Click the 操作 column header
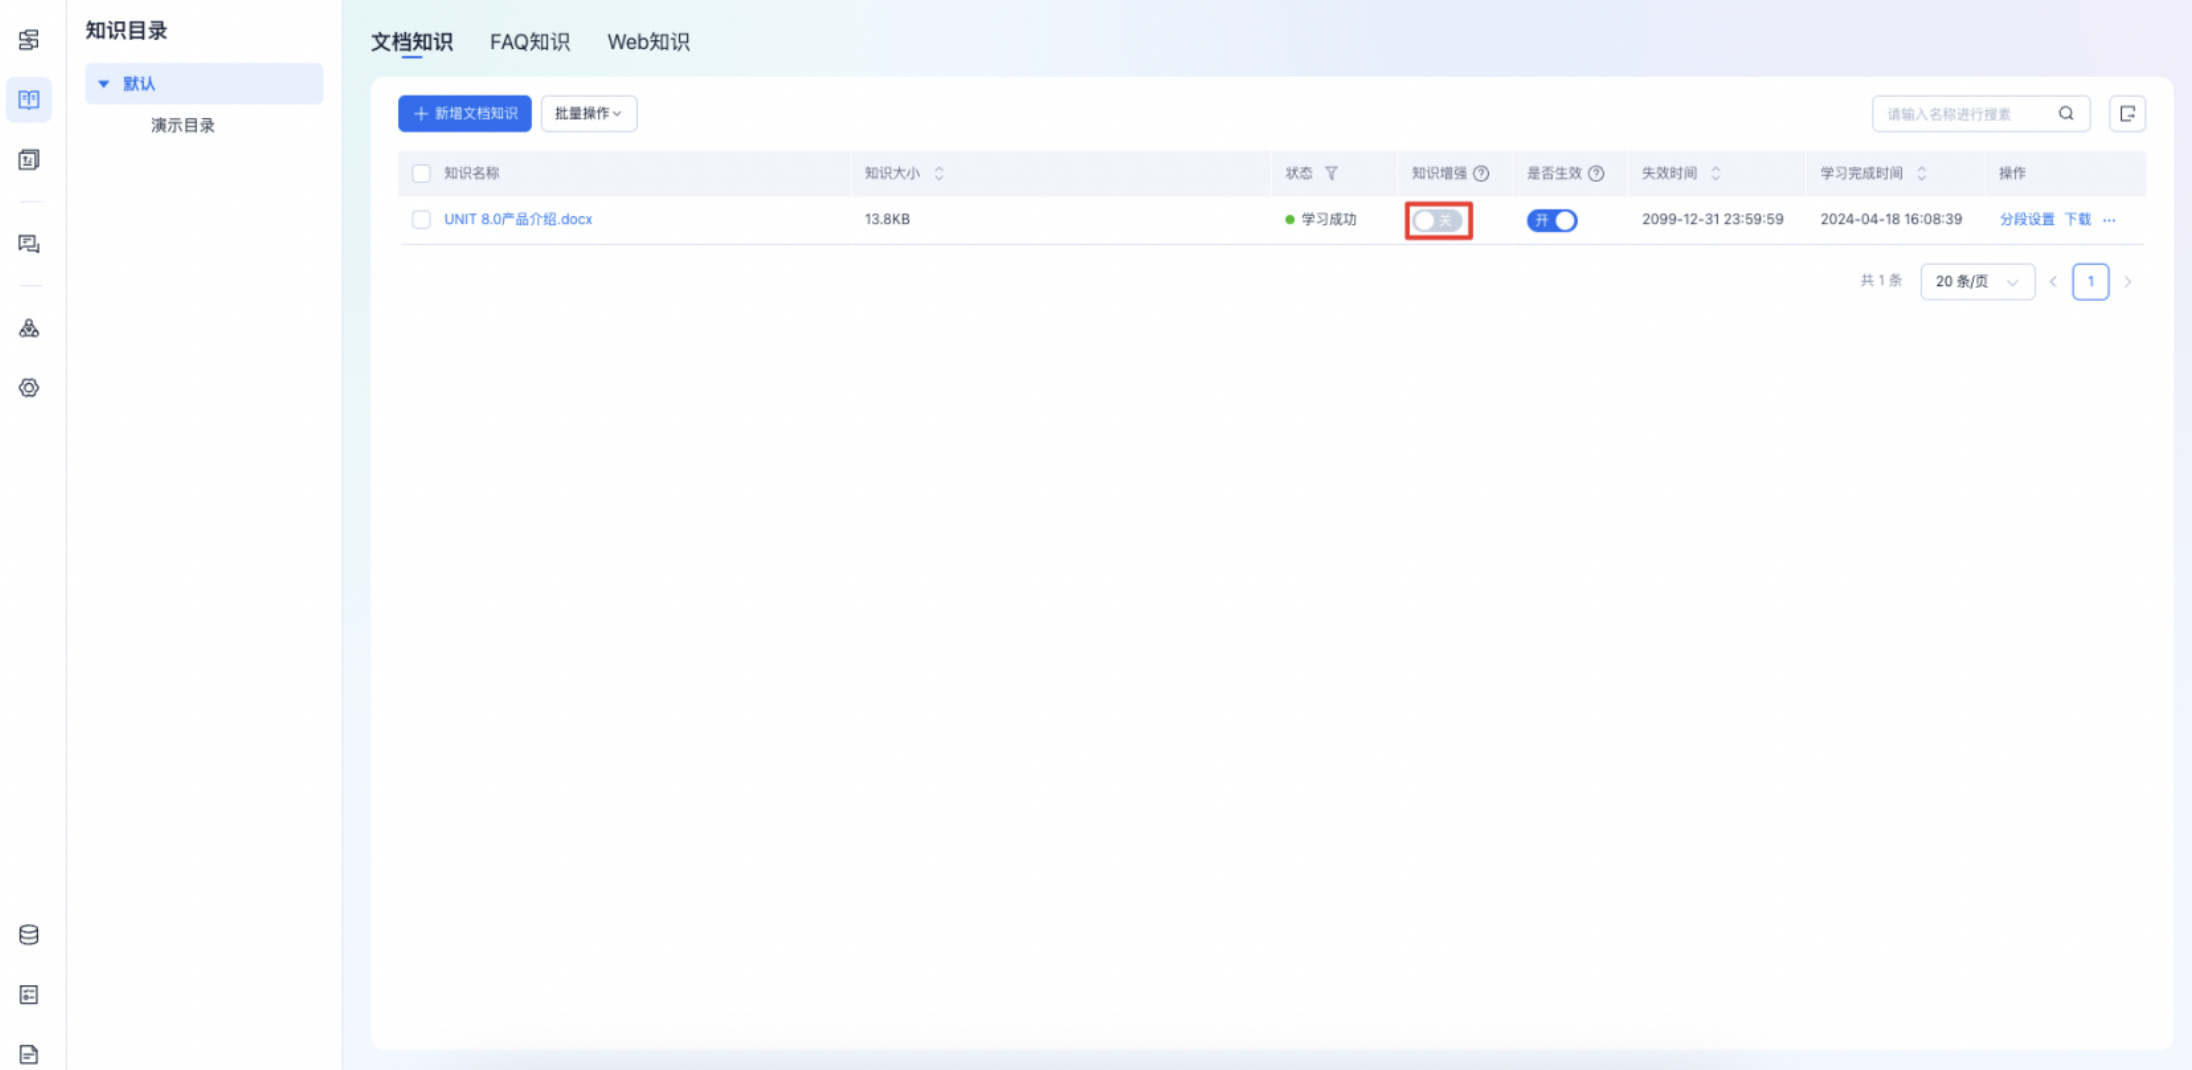This screenshot has height=1070, width=2192. [2012, 173]
